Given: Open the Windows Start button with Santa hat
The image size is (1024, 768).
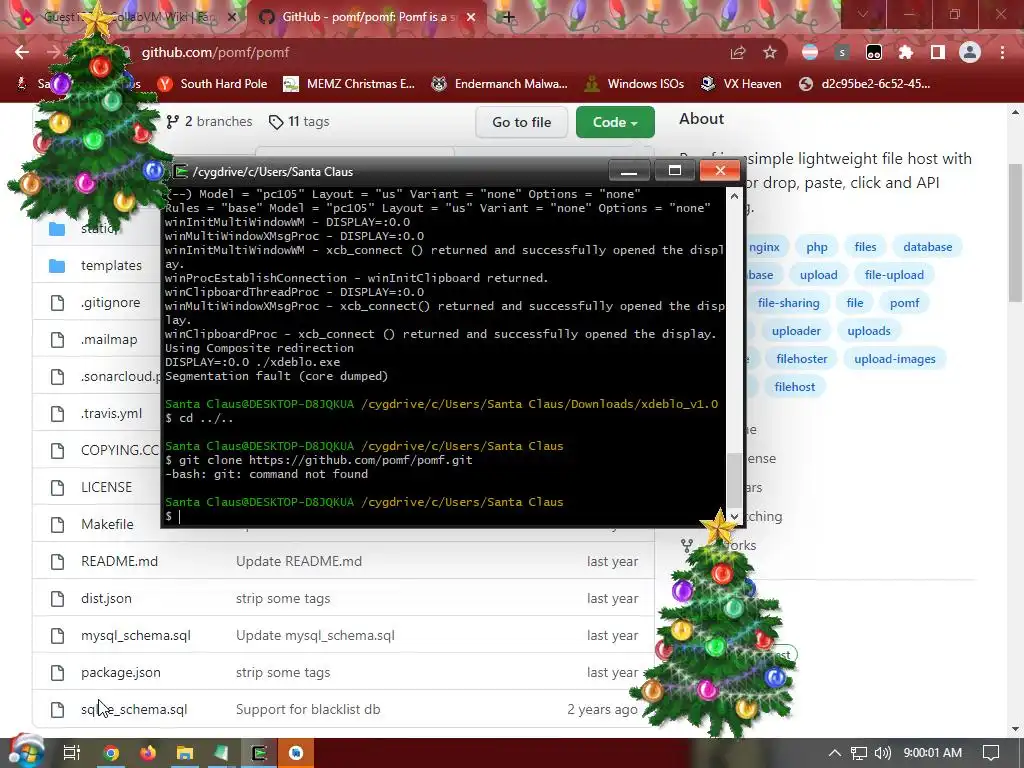Looking at the screenshot, I should point(25,751).
